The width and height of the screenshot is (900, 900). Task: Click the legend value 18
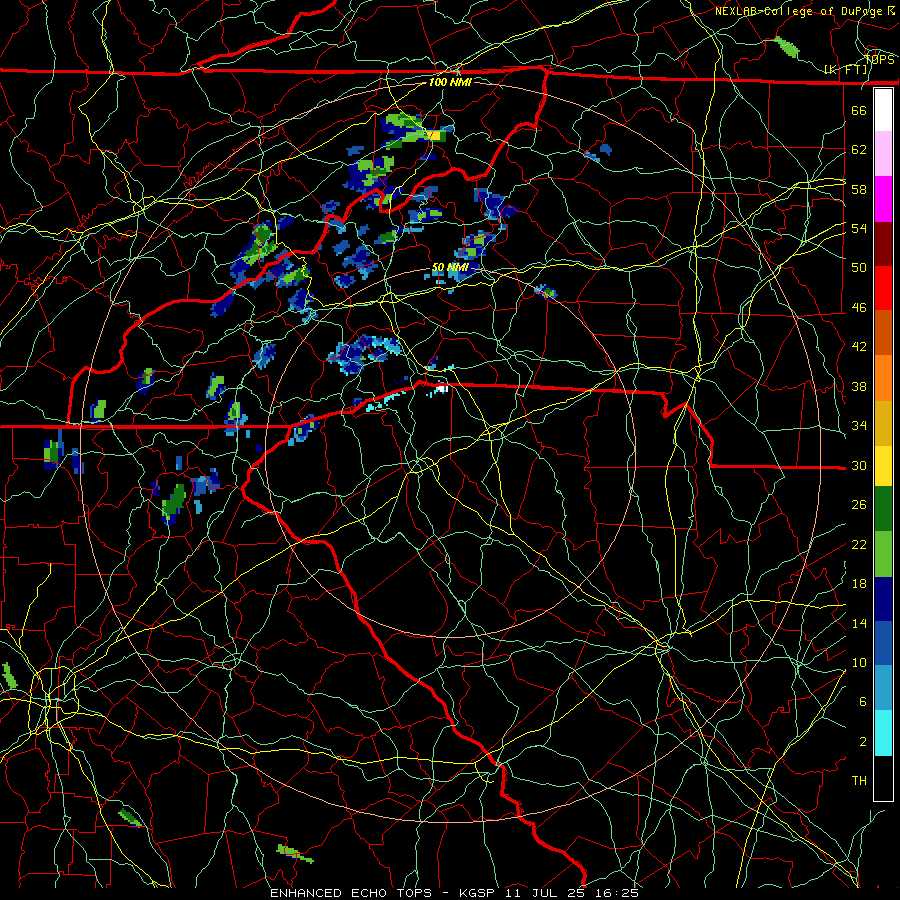[x=859, y=584]
